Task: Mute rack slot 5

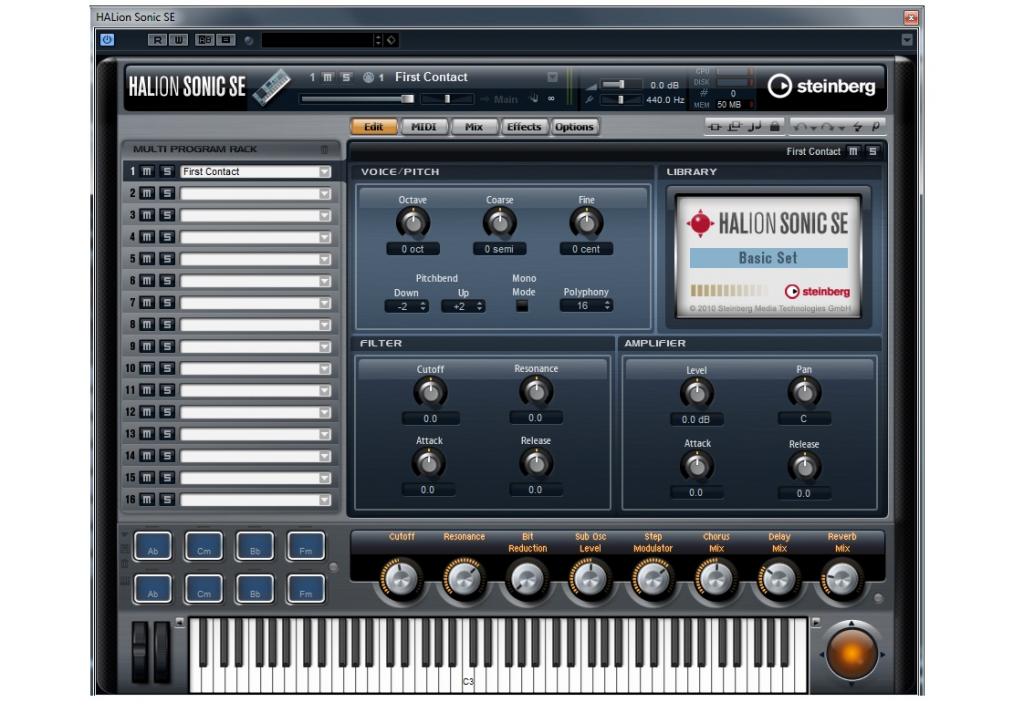Action: coord(148,259)
